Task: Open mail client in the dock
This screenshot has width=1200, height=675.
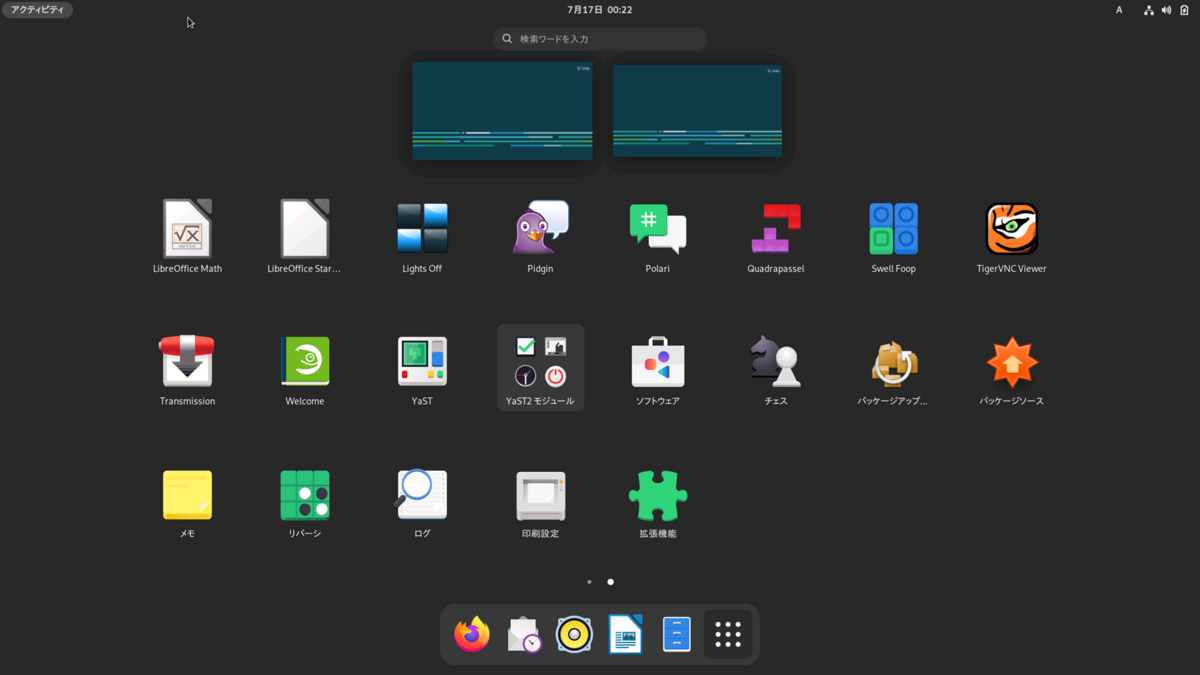Action: tap(523, 634)
